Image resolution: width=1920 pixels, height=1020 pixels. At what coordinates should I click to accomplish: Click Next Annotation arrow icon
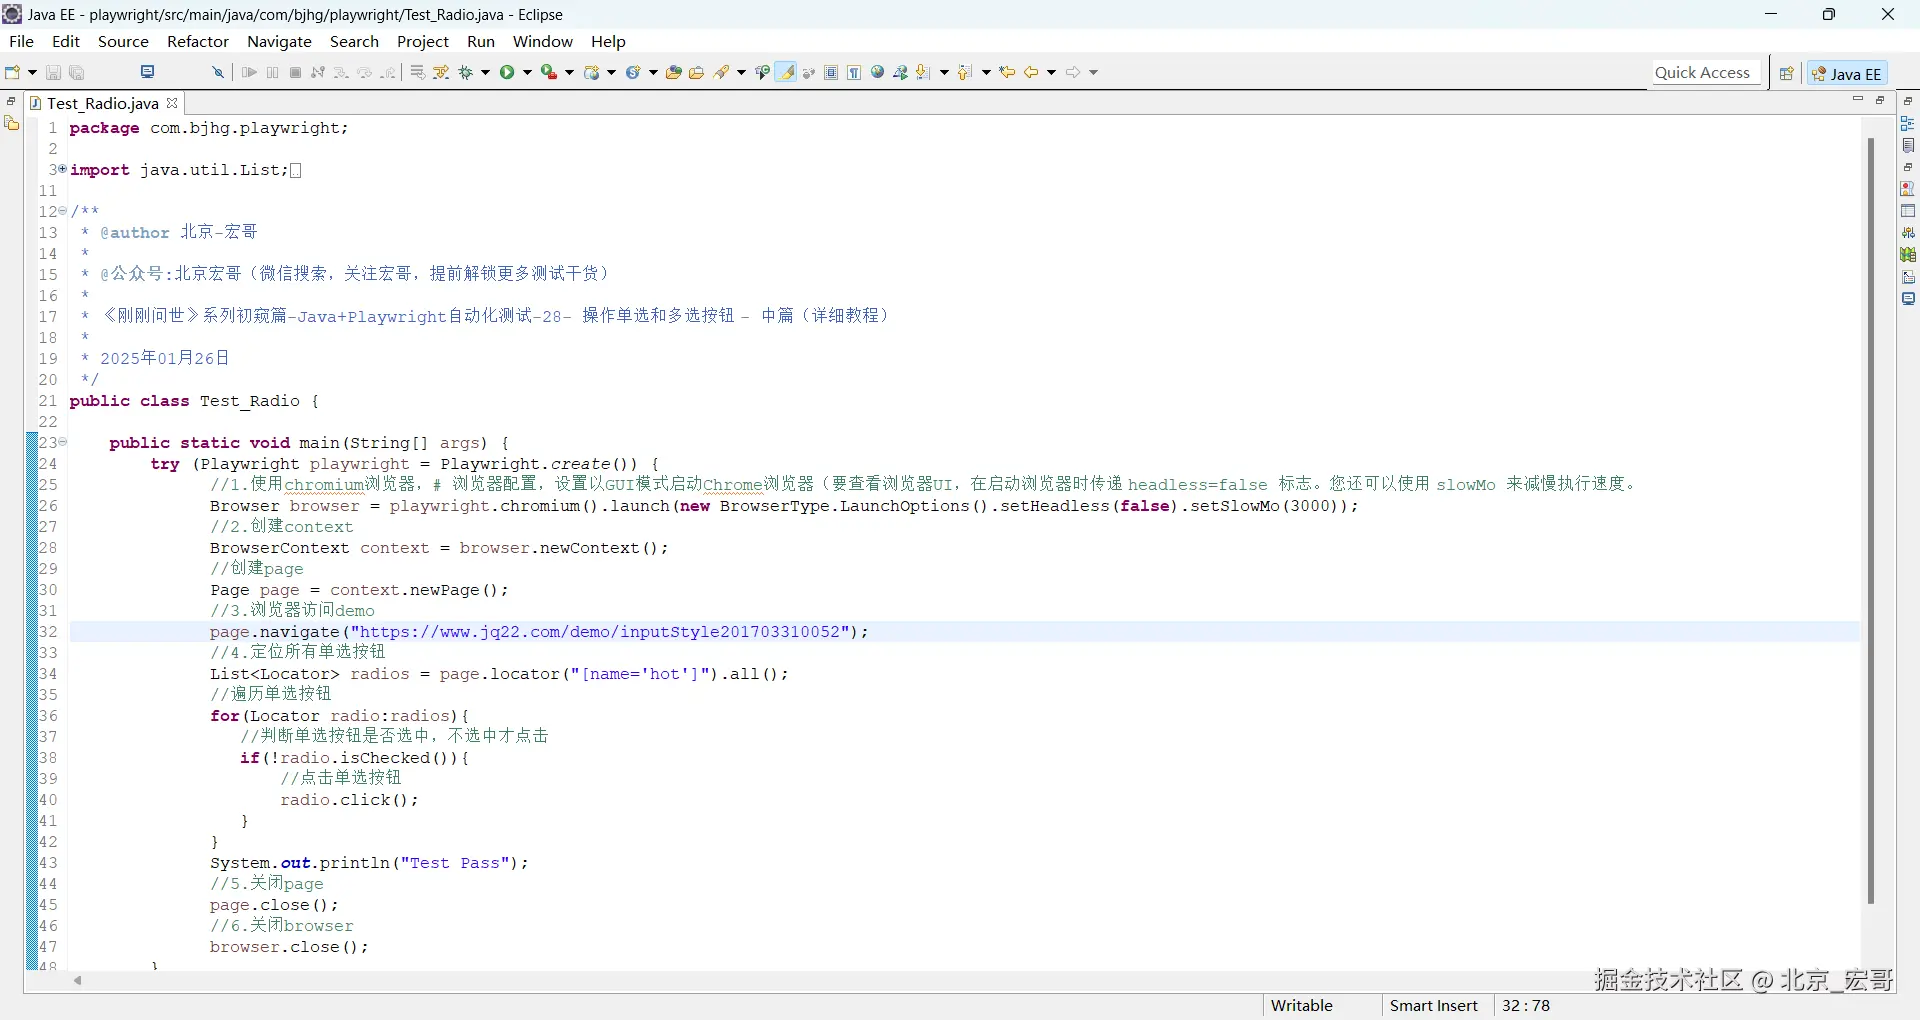923,72
